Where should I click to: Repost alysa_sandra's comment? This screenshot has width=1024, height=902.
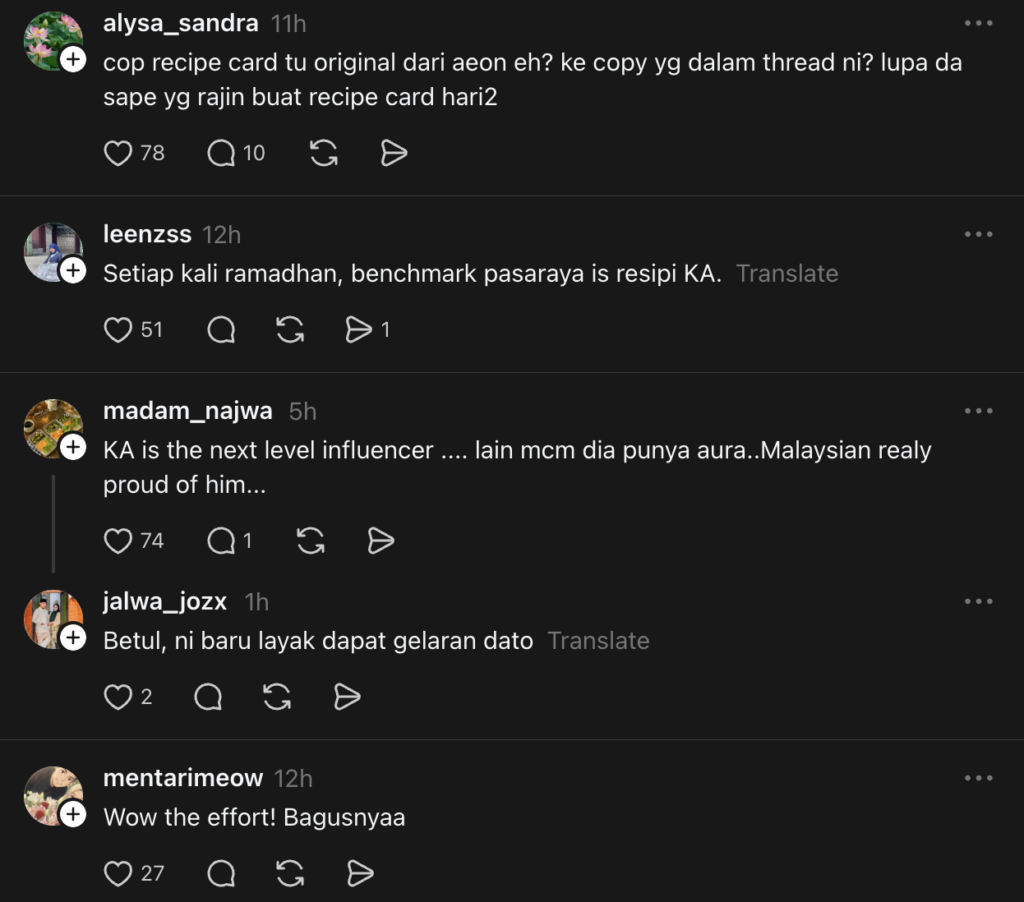323,153
